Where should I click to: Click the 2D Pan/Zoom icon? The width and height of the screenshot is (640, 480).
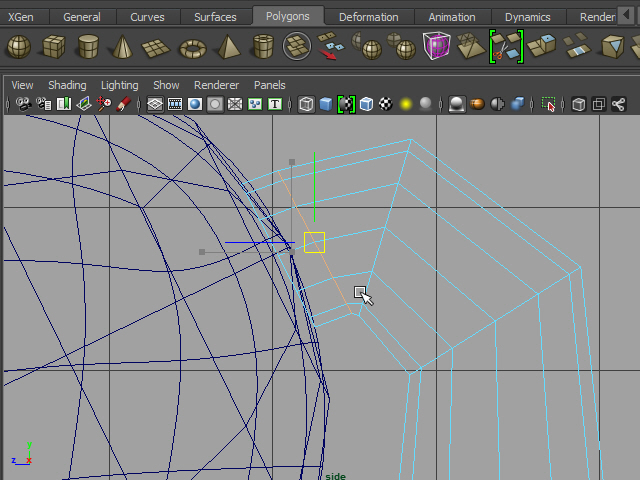(104, 104)
